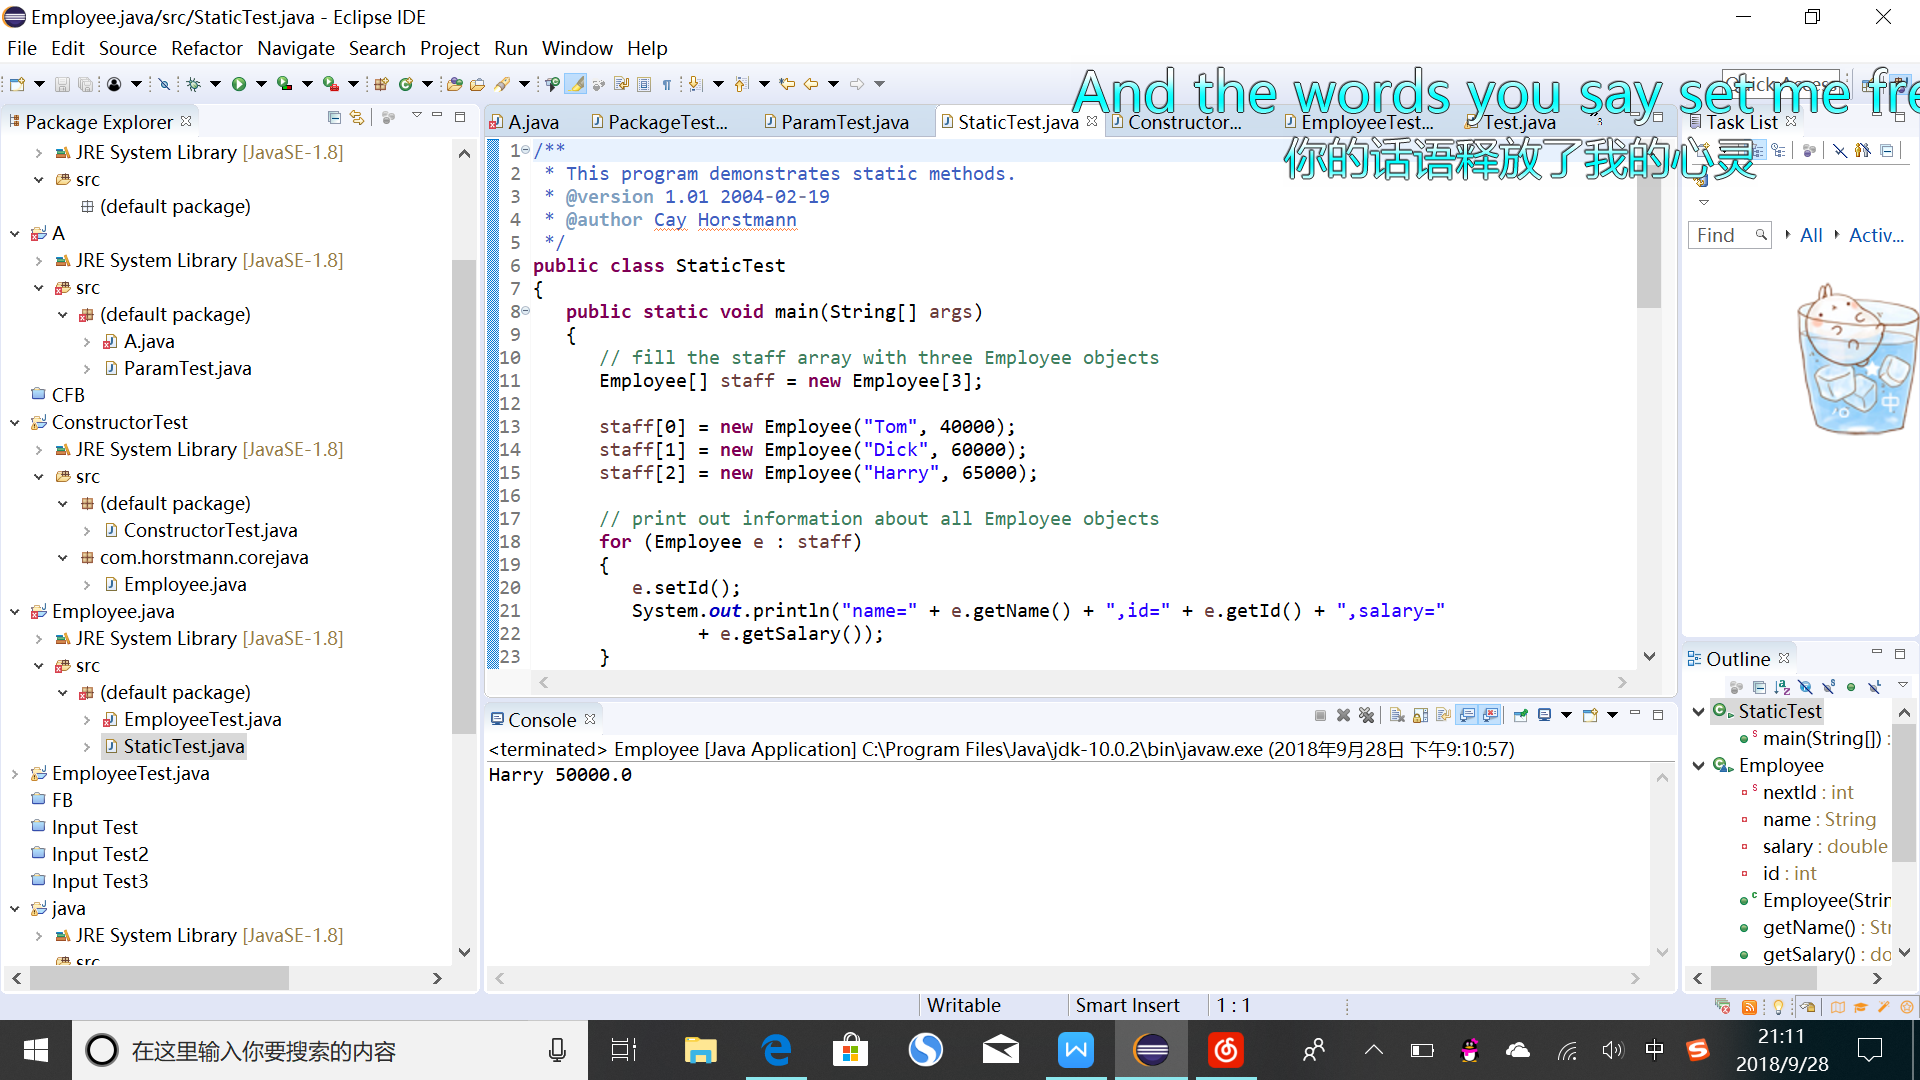This screenshot has height=1080, width=1920.
Task: Click Next Annotation icon in toolbar
Action: tap(695, 84)
